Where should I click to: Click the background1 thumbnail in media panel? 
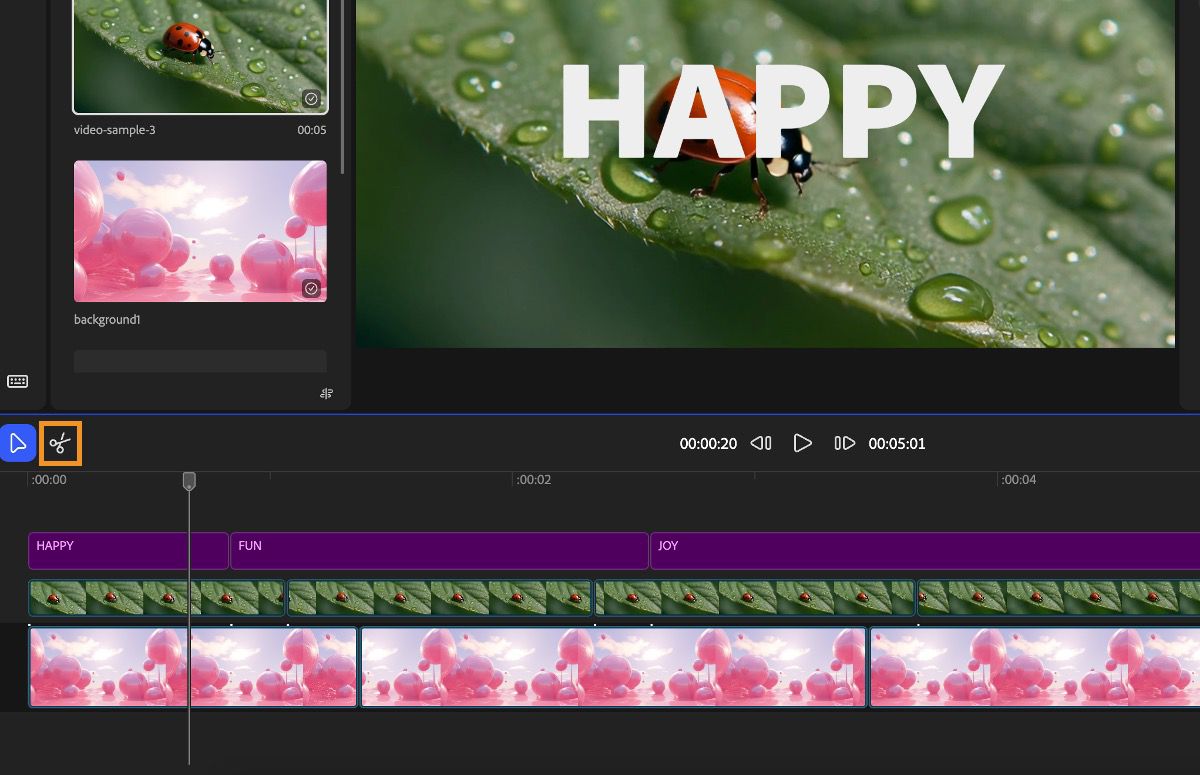pyautogui.click(x=200, y=231)
